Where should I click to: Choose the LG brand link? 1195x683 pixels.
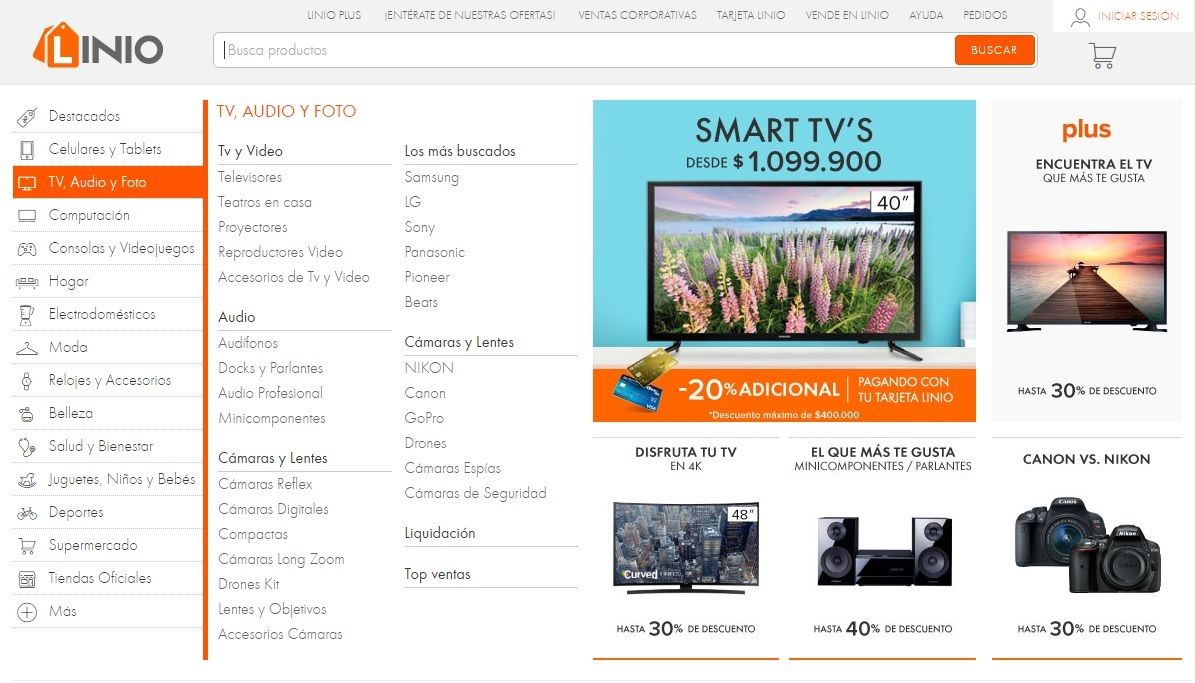[412, 203]
